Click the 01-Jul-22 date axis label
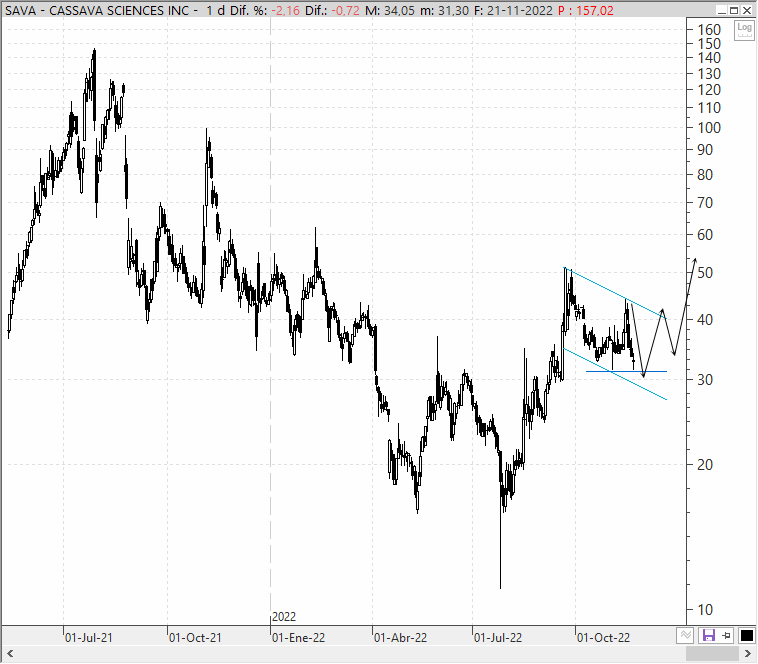The width and height of the screenshot is (758, 664). (498, 638)
